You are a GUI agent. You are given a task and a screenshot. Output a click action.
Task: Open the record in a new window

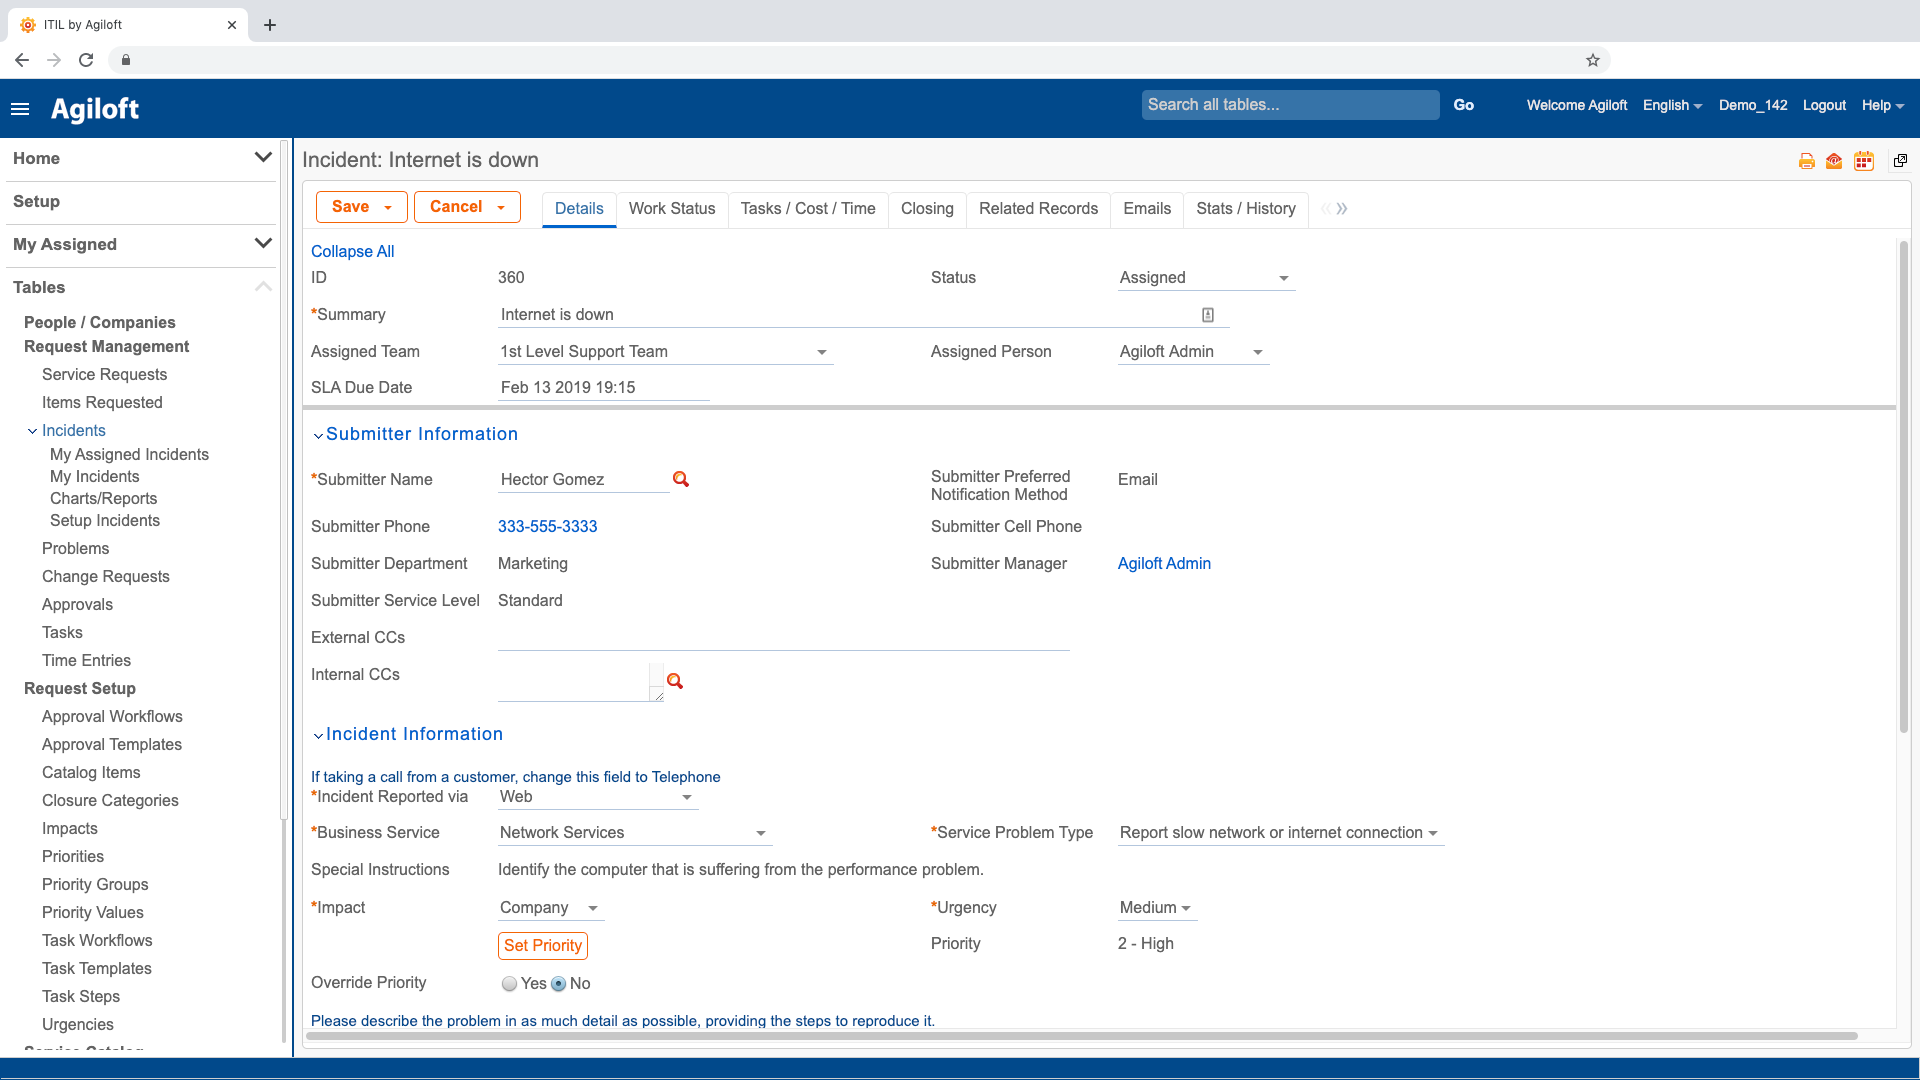(1900, 161)
